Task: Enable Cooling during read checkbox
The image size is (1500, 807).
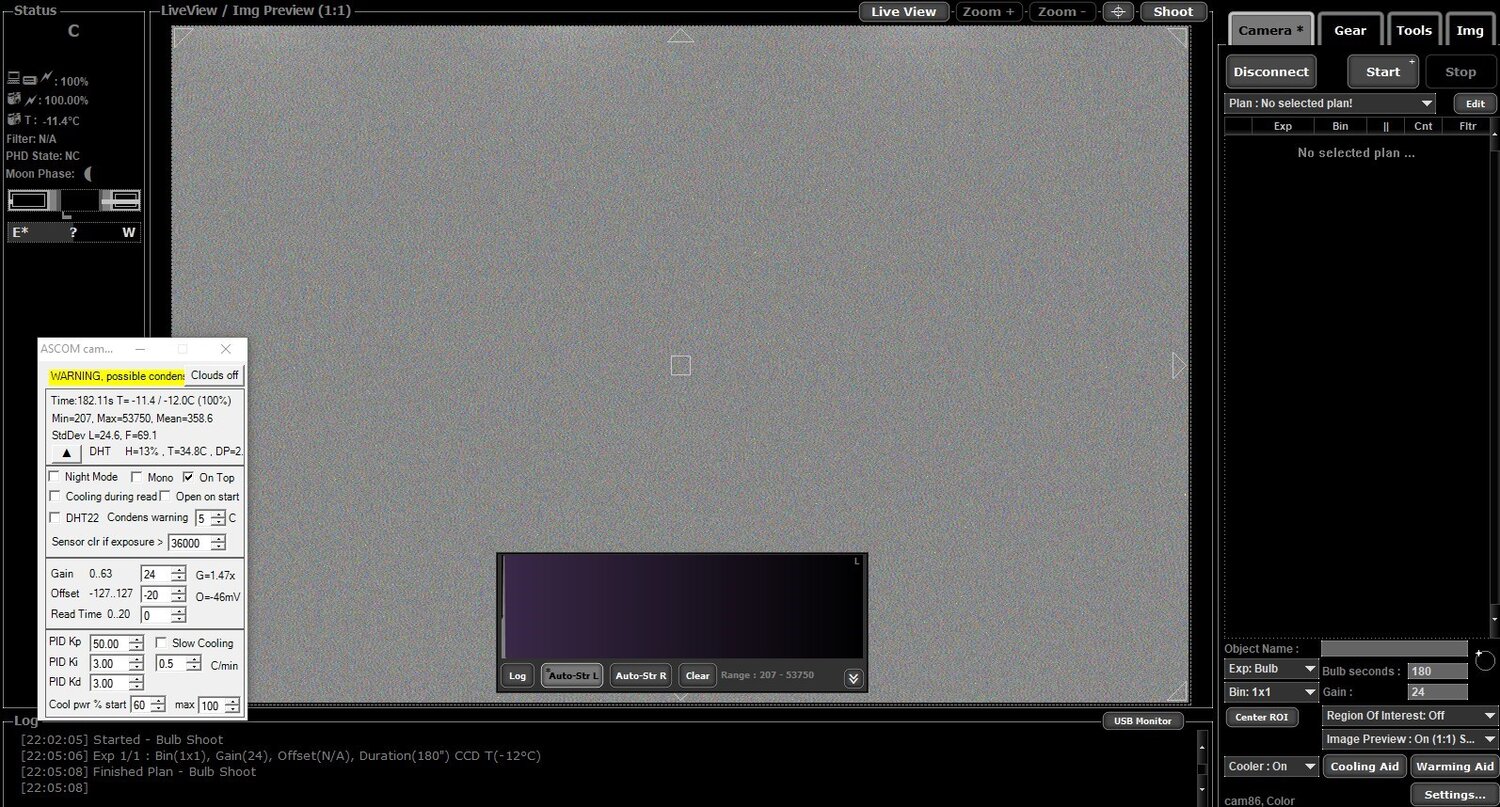Action: pyautogui.click(x=55, y=496)
